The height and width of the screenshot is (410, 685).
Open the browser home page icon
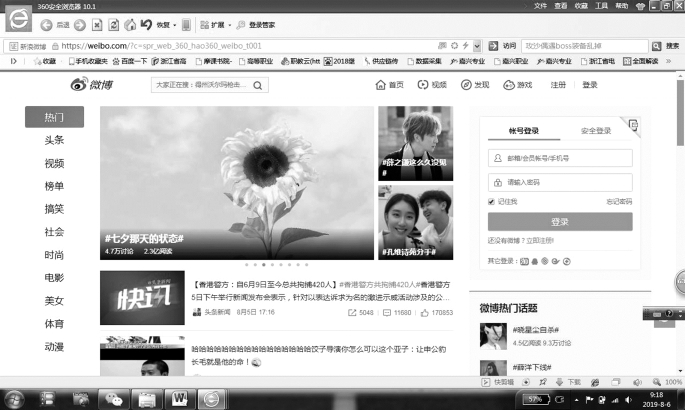tap(130, 25)
